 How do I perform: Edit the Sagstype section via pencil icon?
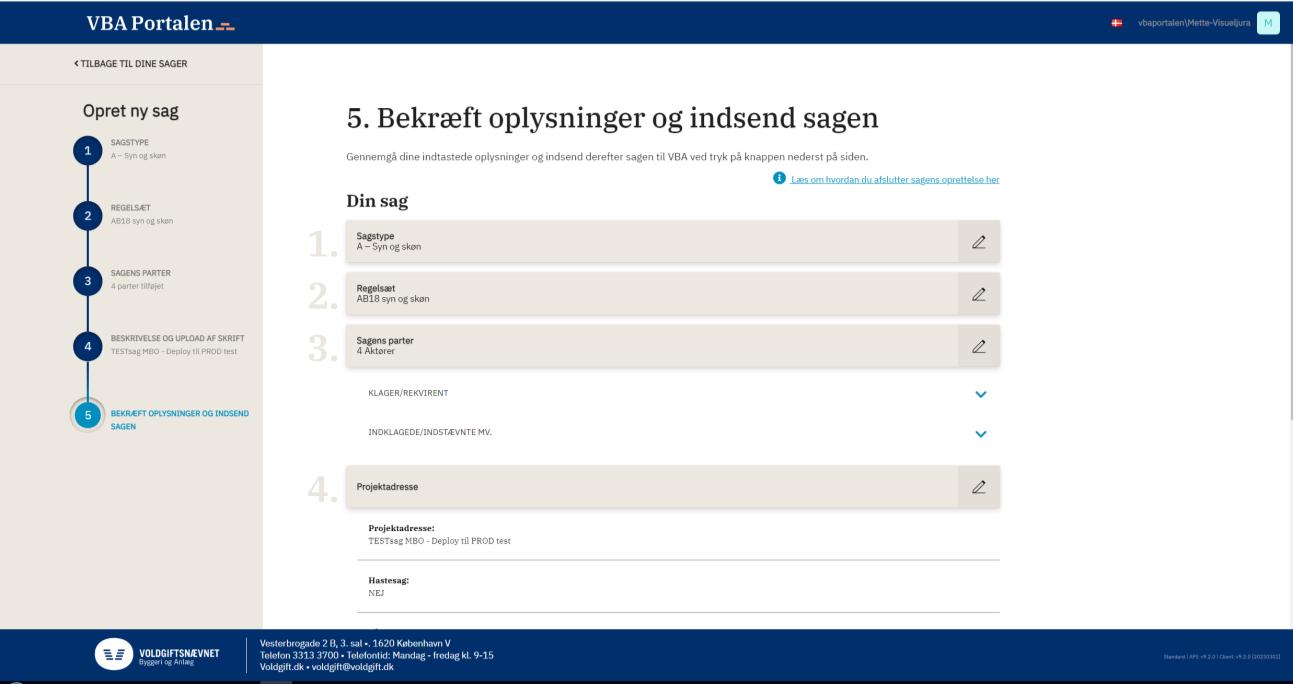(x=978, y=241)
